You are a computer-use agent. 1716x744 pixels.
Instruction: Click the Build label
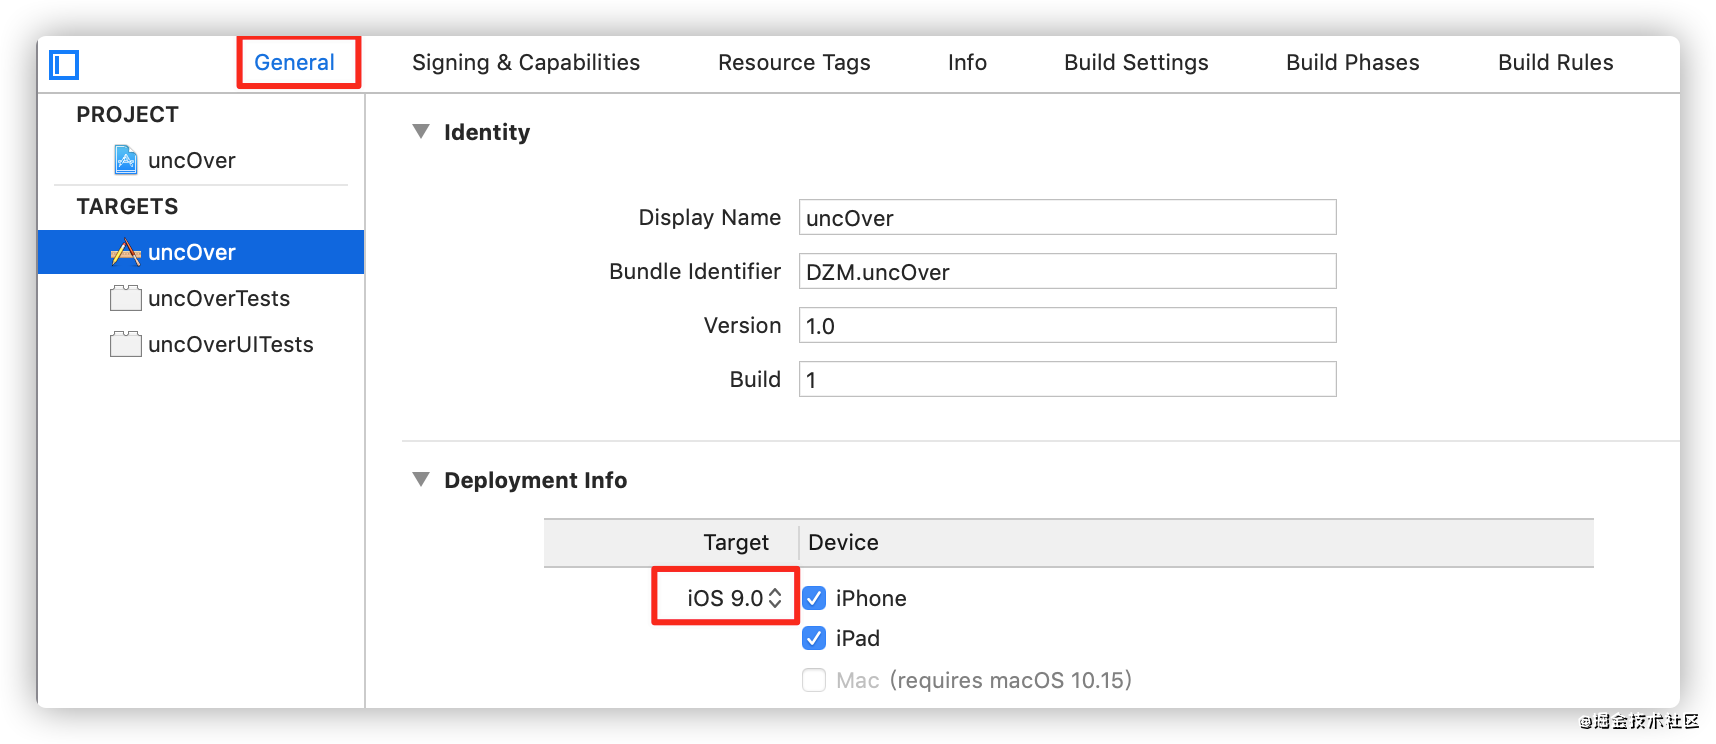click(755, 379)
